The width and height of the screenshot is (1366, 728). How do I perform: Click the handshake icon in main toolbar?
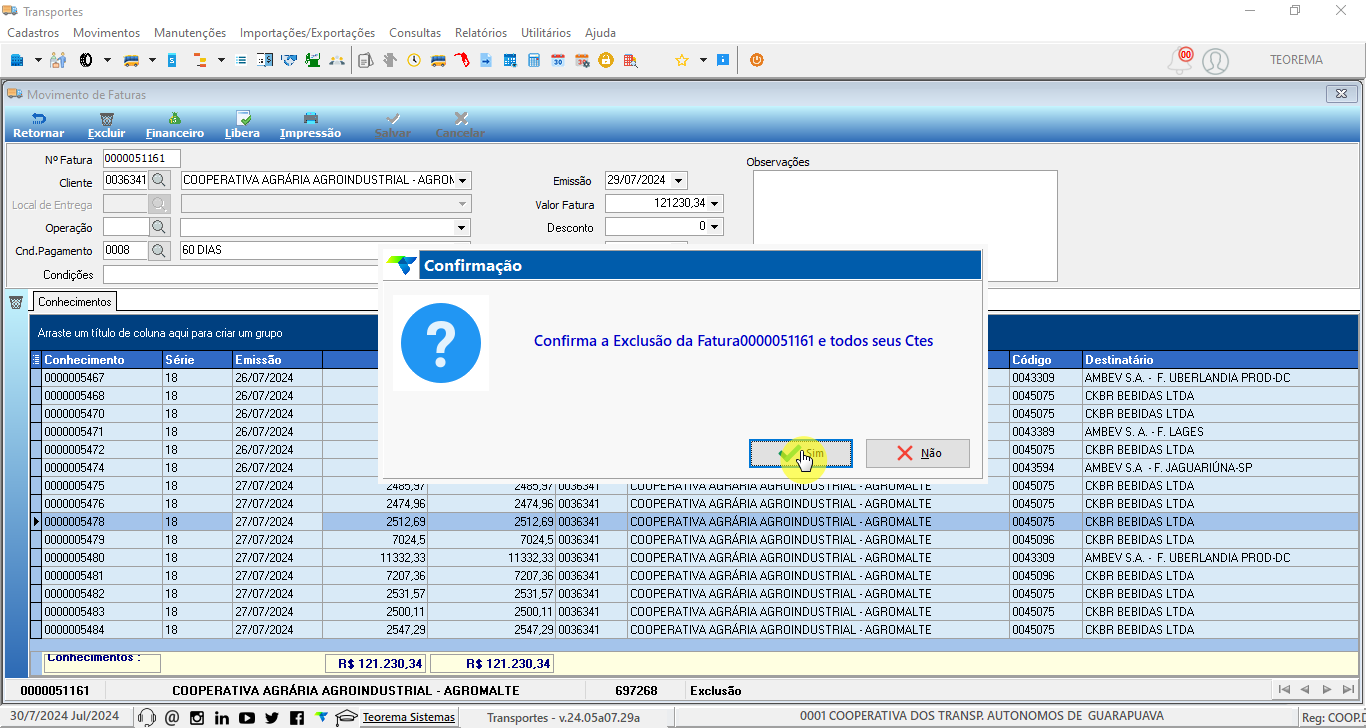289,60
